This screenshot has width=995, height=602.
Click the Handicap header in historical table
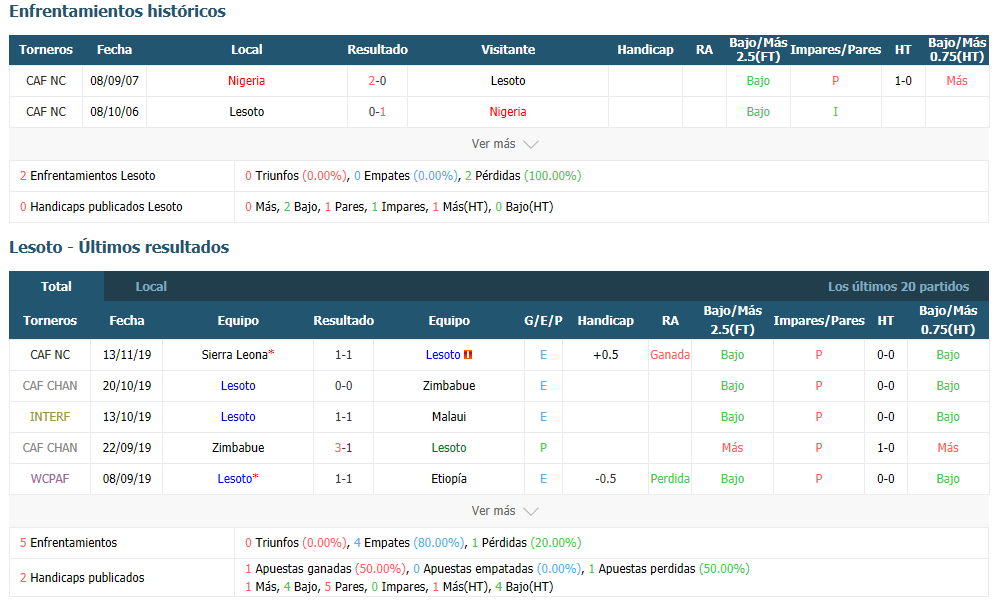click(645, 49)
